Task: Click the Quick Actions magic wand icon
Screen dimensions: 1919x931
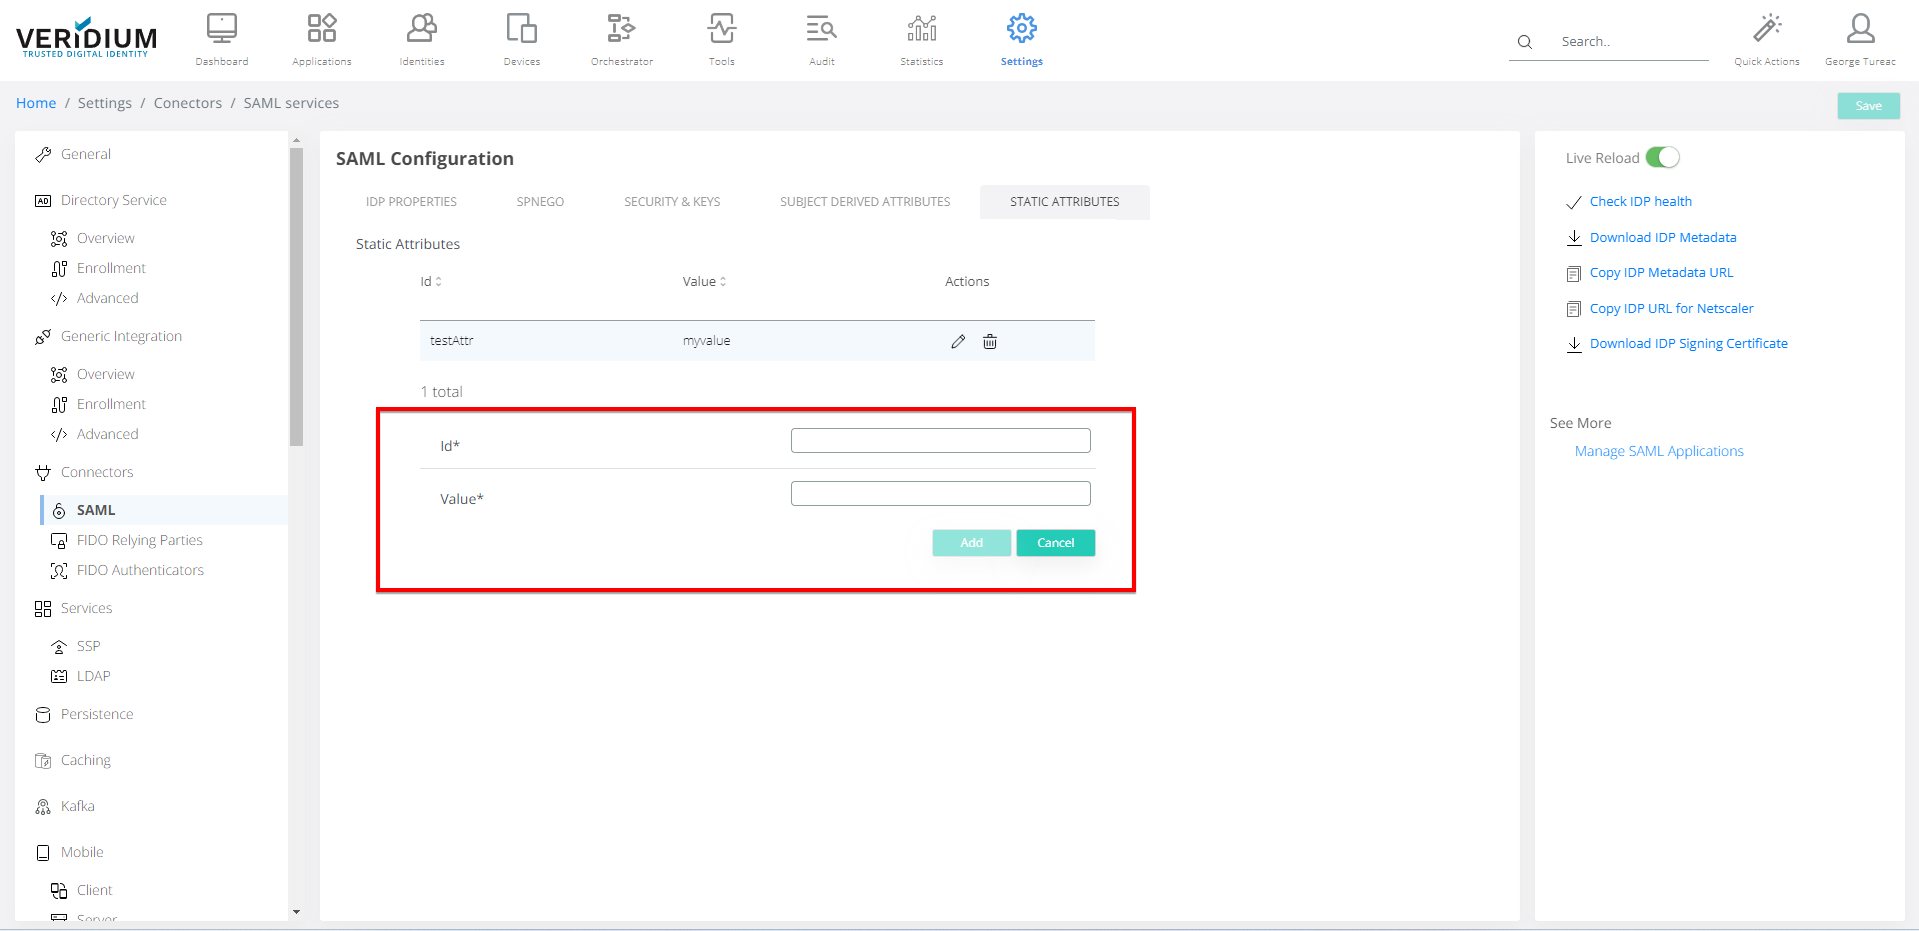Action: pos(1767,29)
